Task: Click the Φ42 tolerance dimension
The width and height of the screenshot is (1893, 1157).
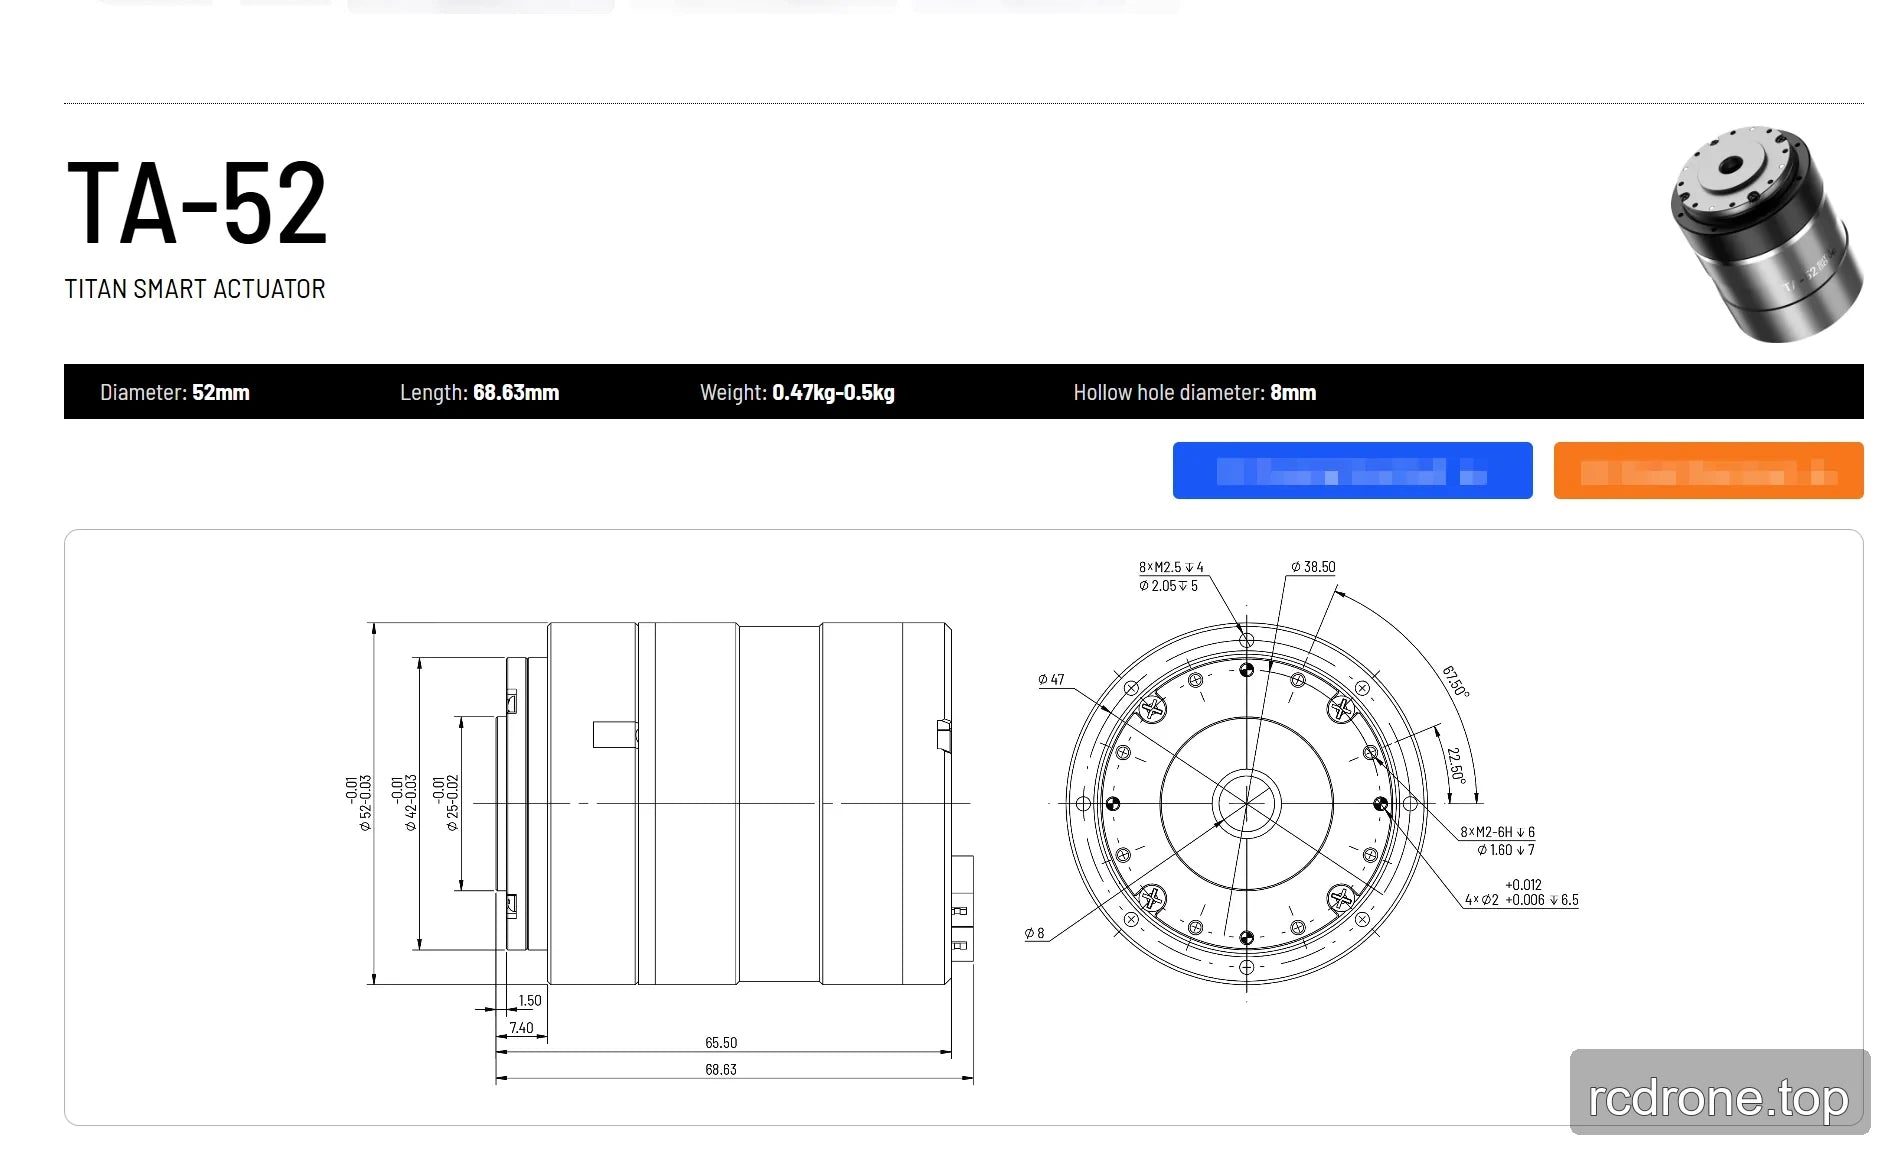Action: pos(404,803)
